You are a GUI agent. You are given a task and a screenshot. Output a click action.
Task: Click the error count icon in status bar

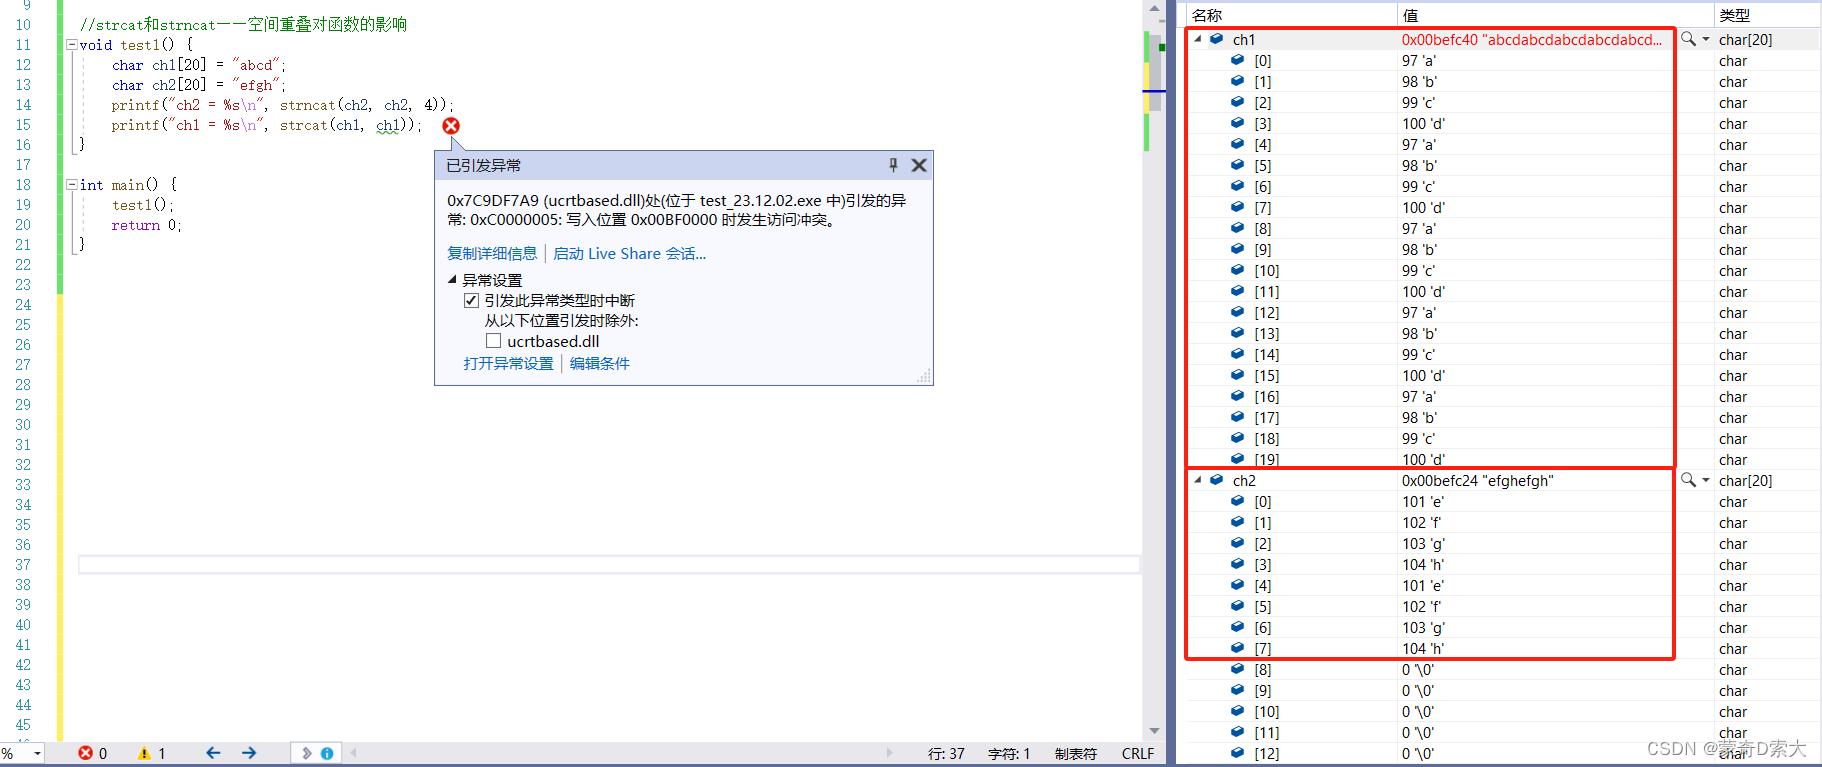86,753
